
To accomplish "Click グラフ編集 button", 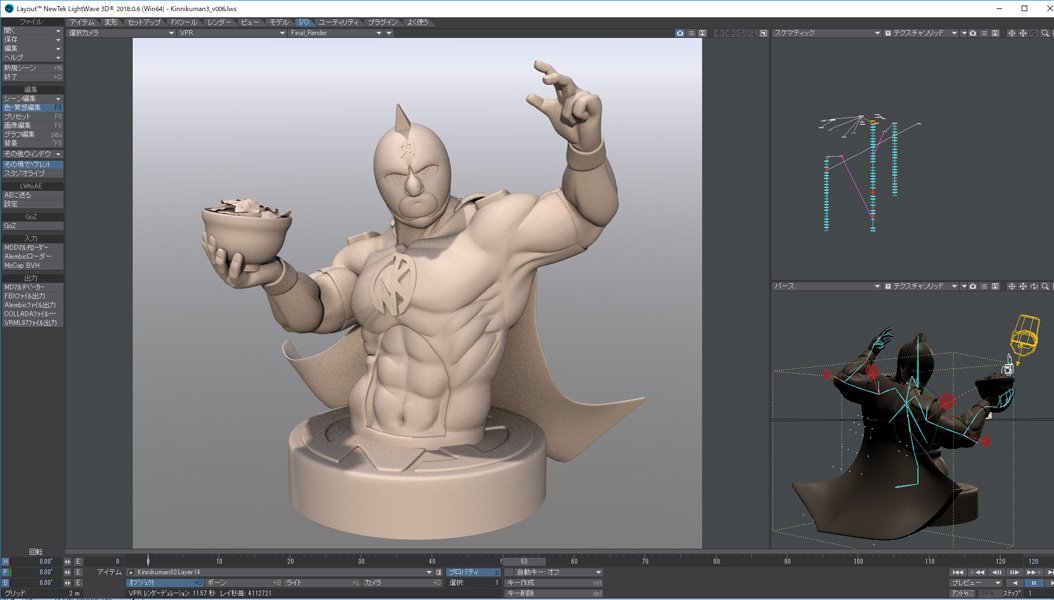I will [32, 134].
